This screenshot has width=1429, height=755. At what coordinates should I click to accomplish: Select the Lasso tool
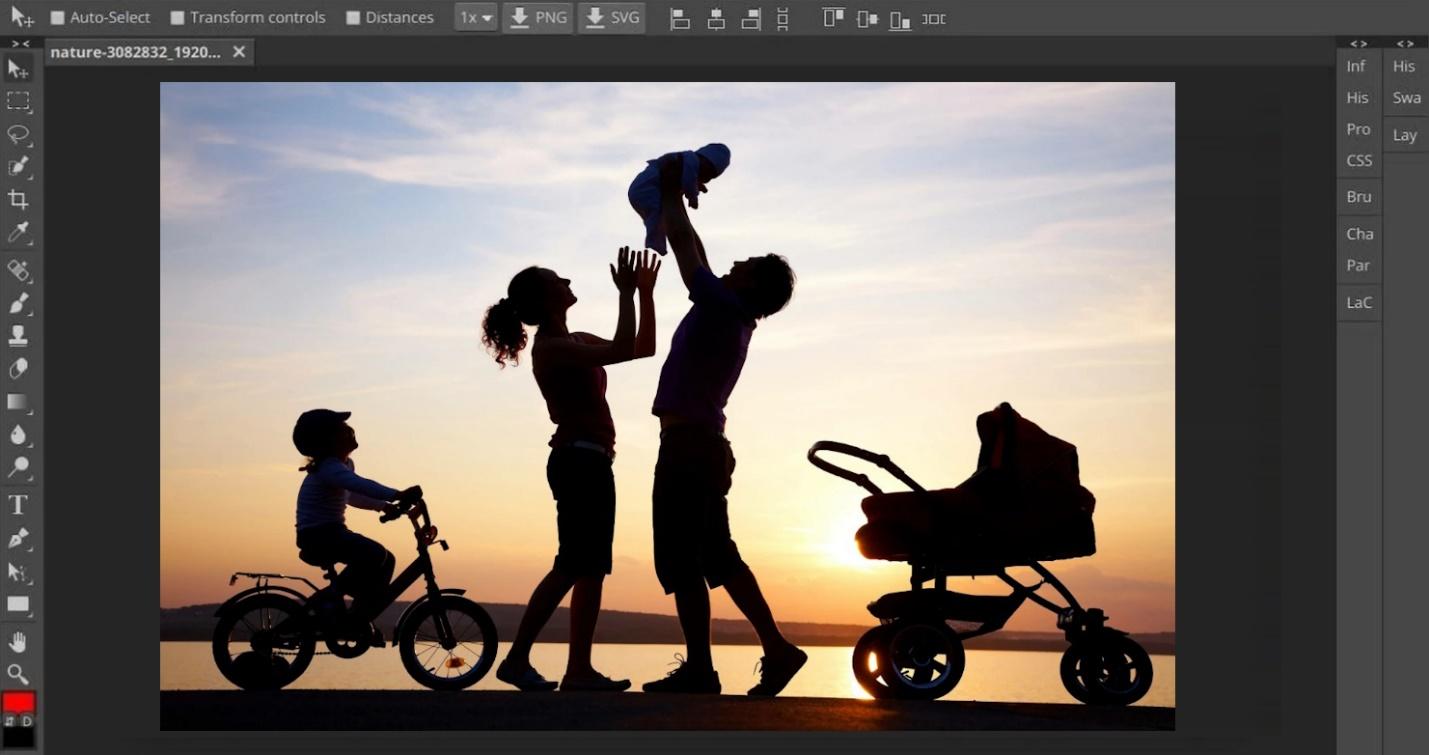point(18,134)
